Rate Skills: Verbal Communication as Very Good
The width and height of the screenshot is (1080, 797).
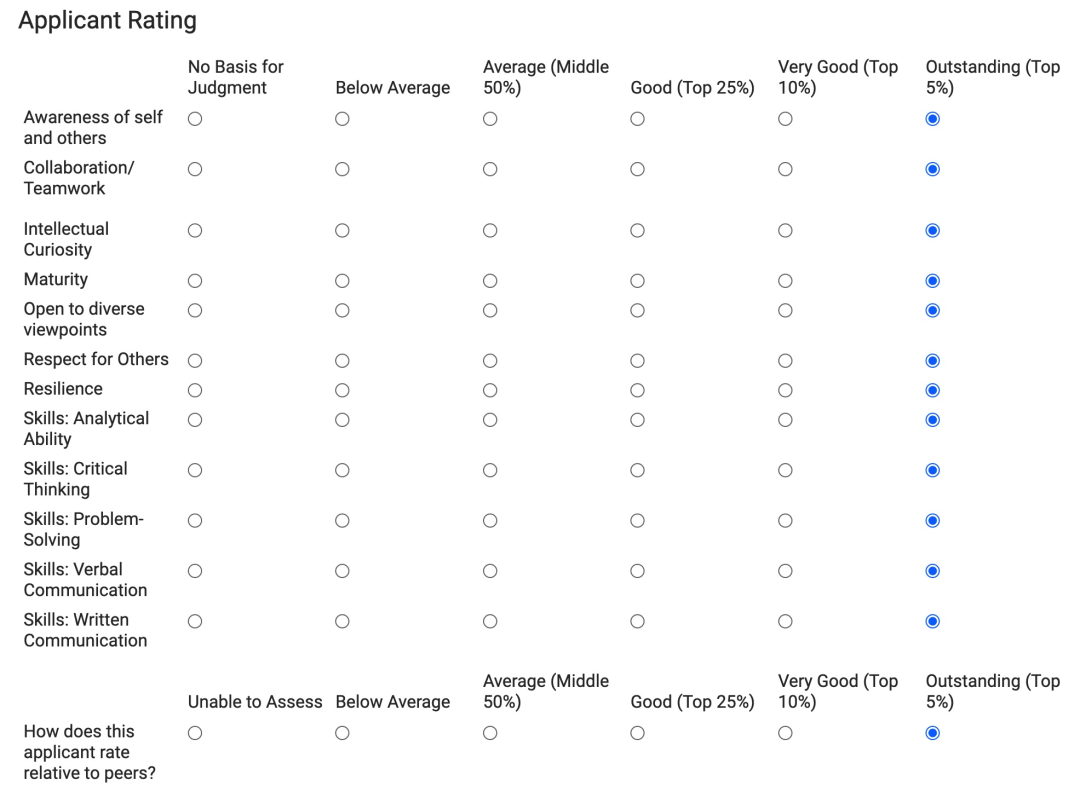[x=785, y=571]
